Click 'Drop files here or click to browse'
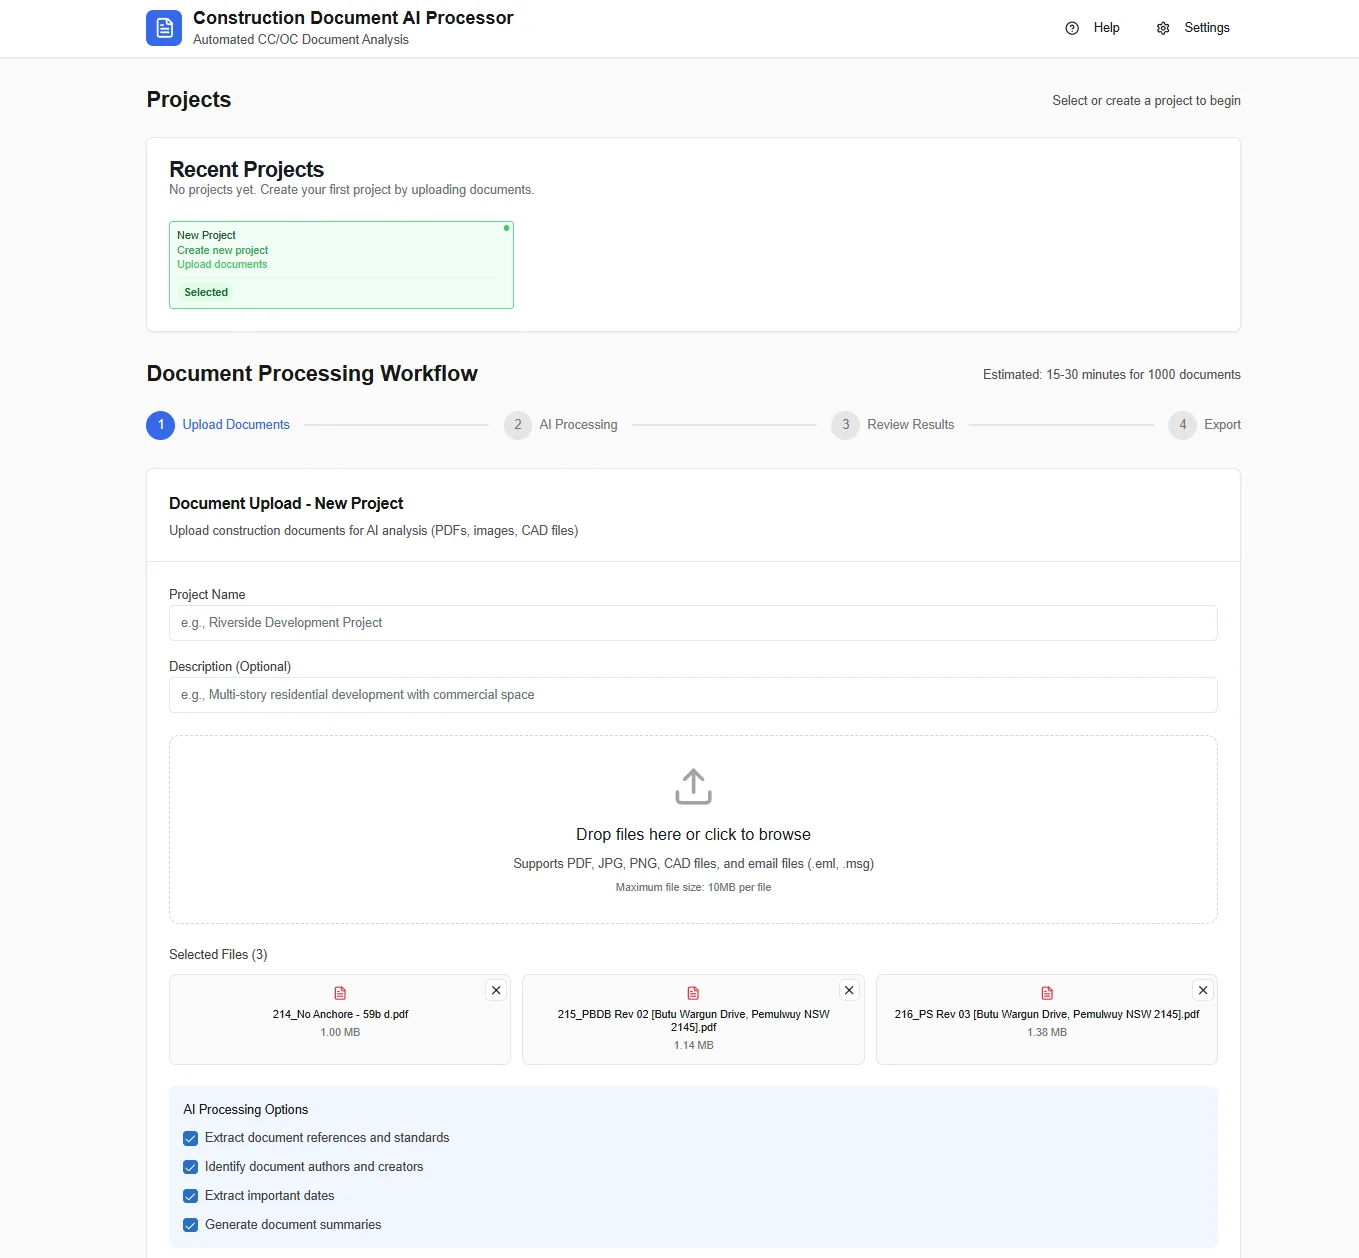 [x=693, y=834]
